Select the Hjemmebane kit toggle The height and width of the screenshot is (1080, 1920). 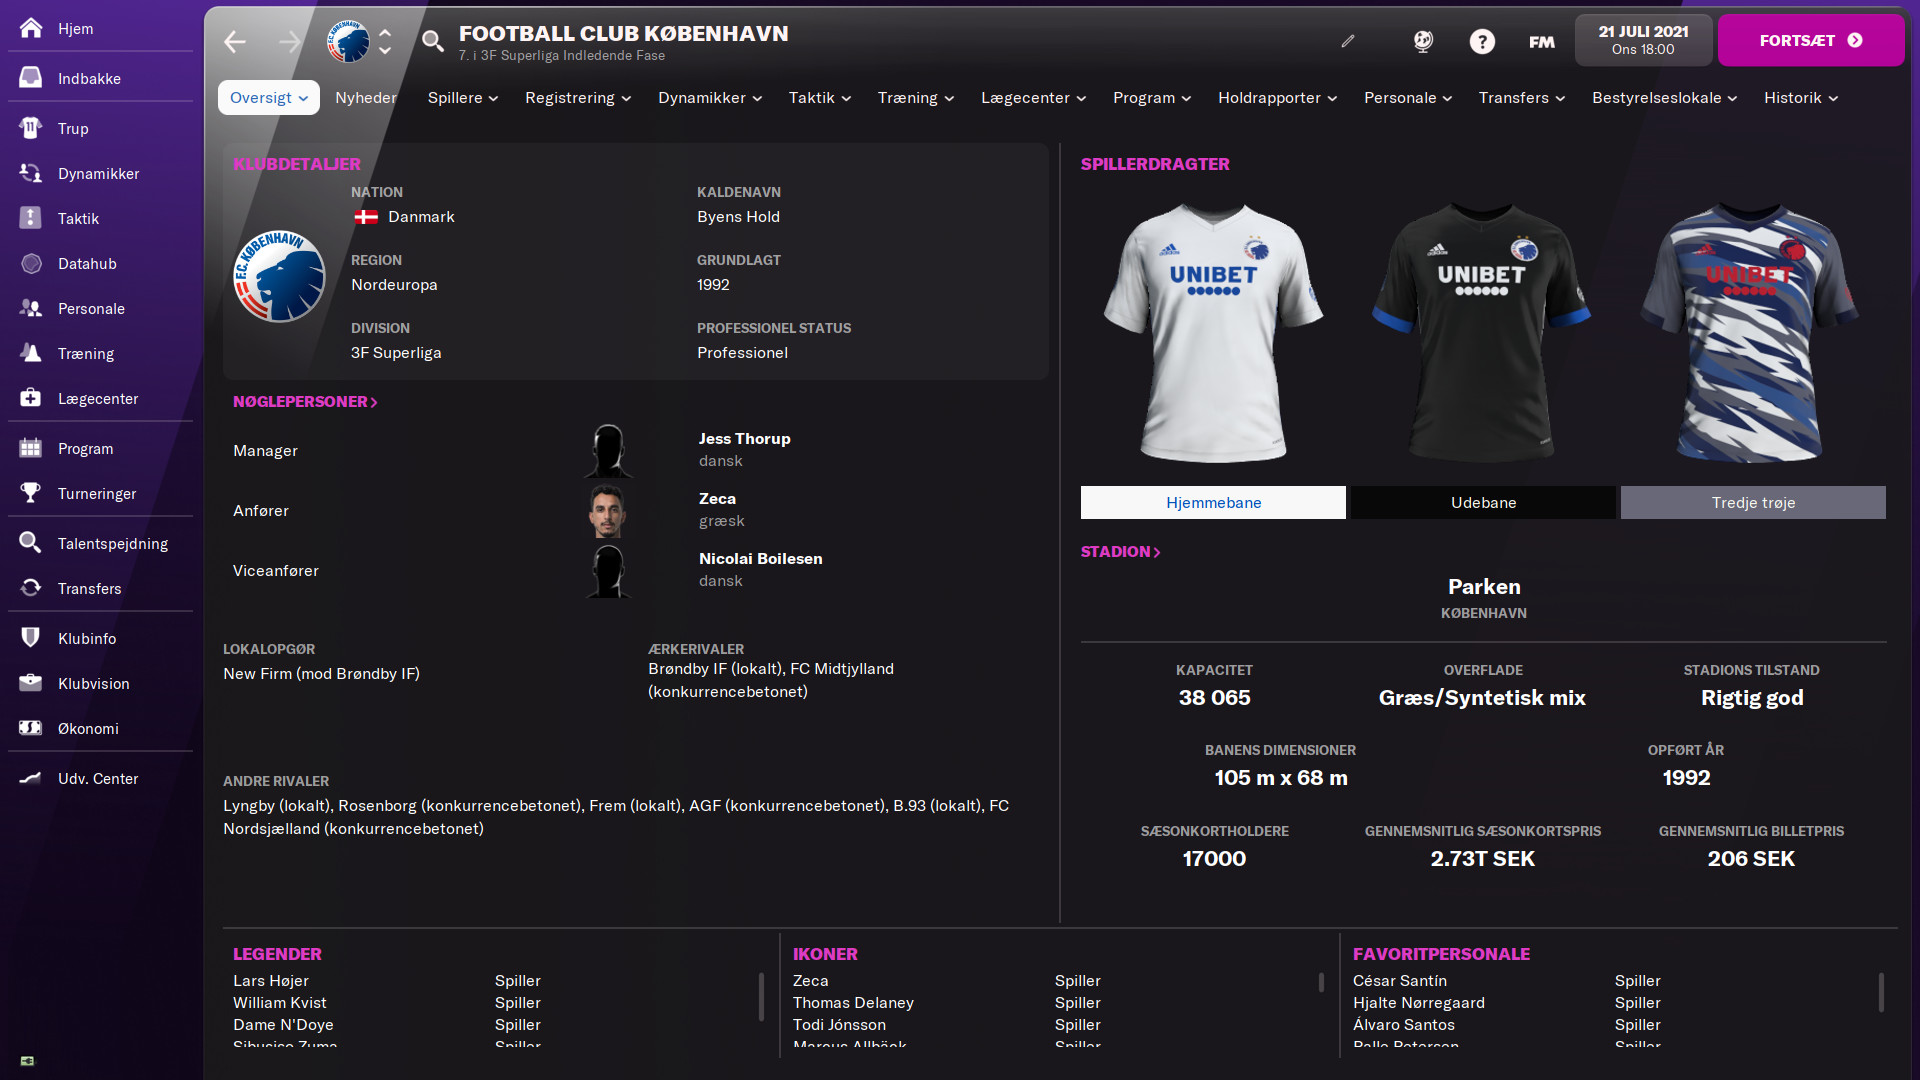click(x=1213, y=502)
